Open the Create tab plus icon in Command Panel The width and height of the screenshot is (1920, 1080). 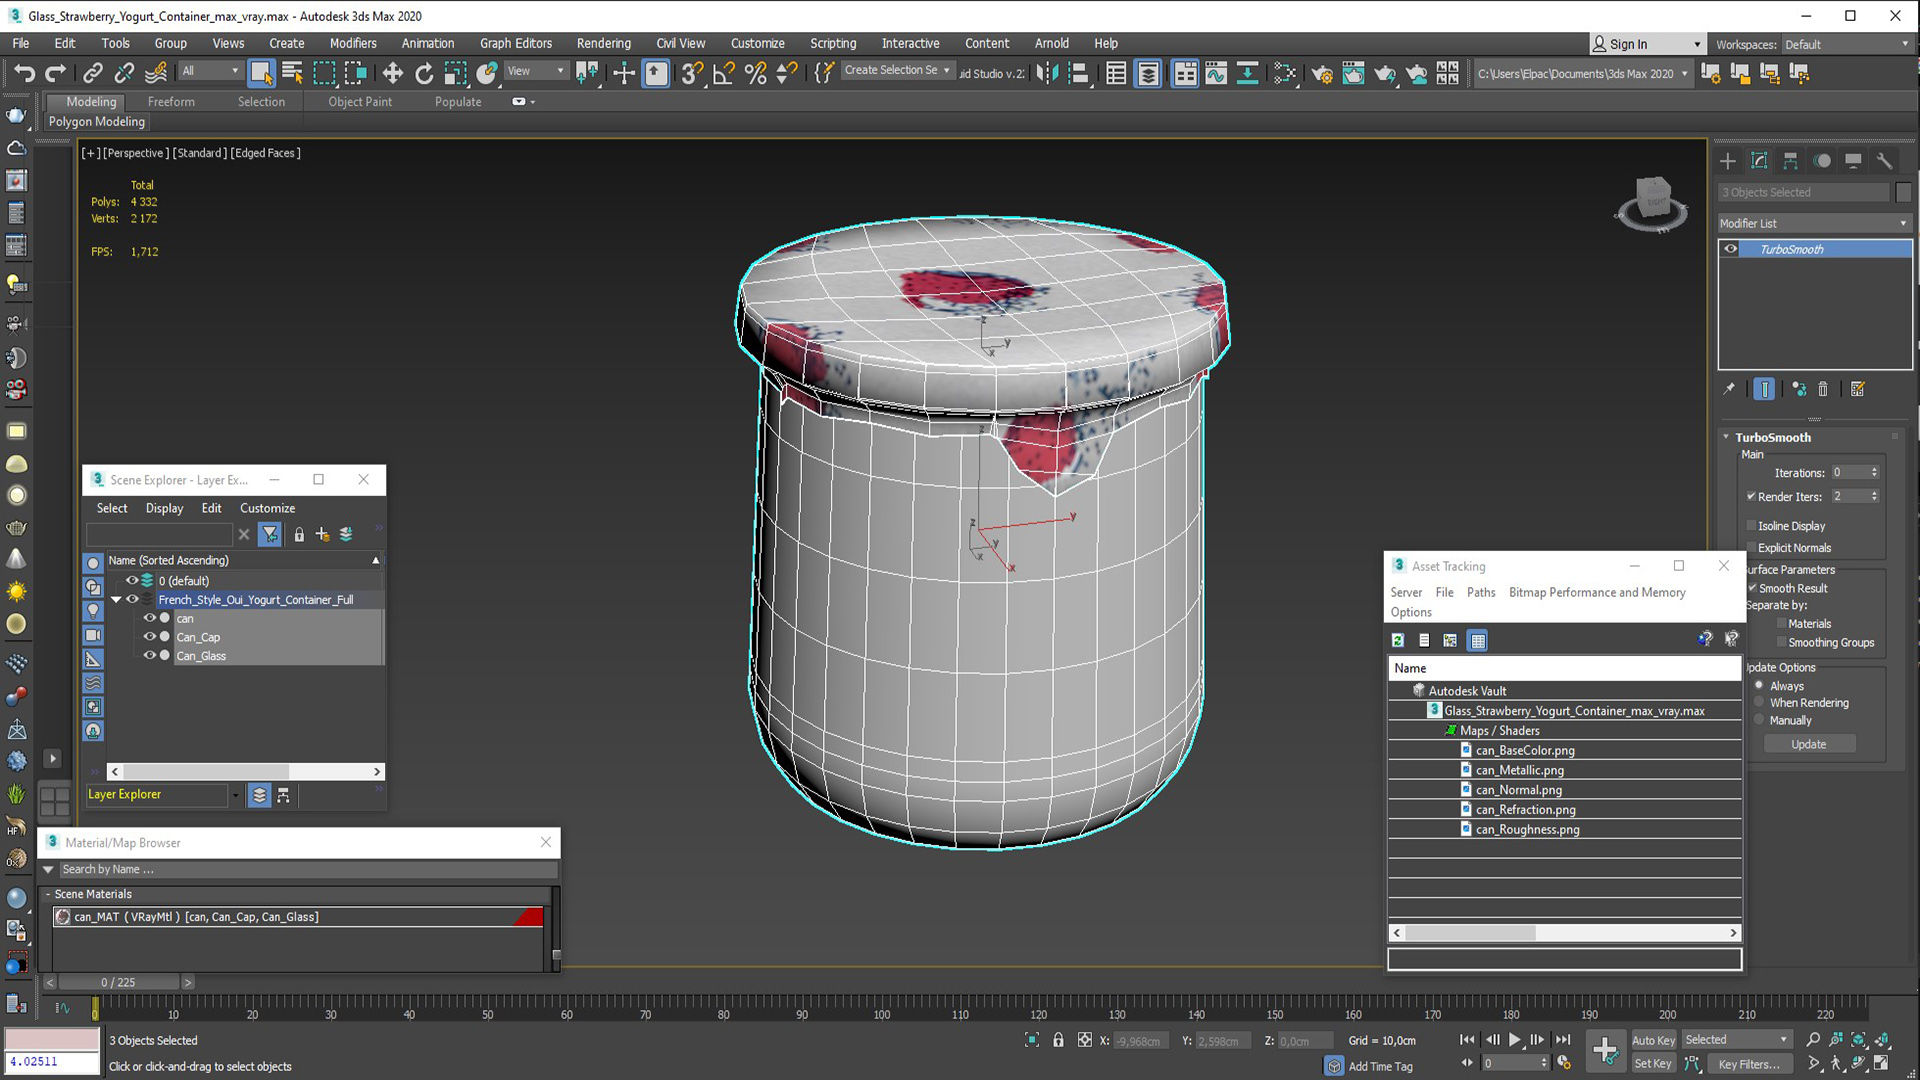1728,161
